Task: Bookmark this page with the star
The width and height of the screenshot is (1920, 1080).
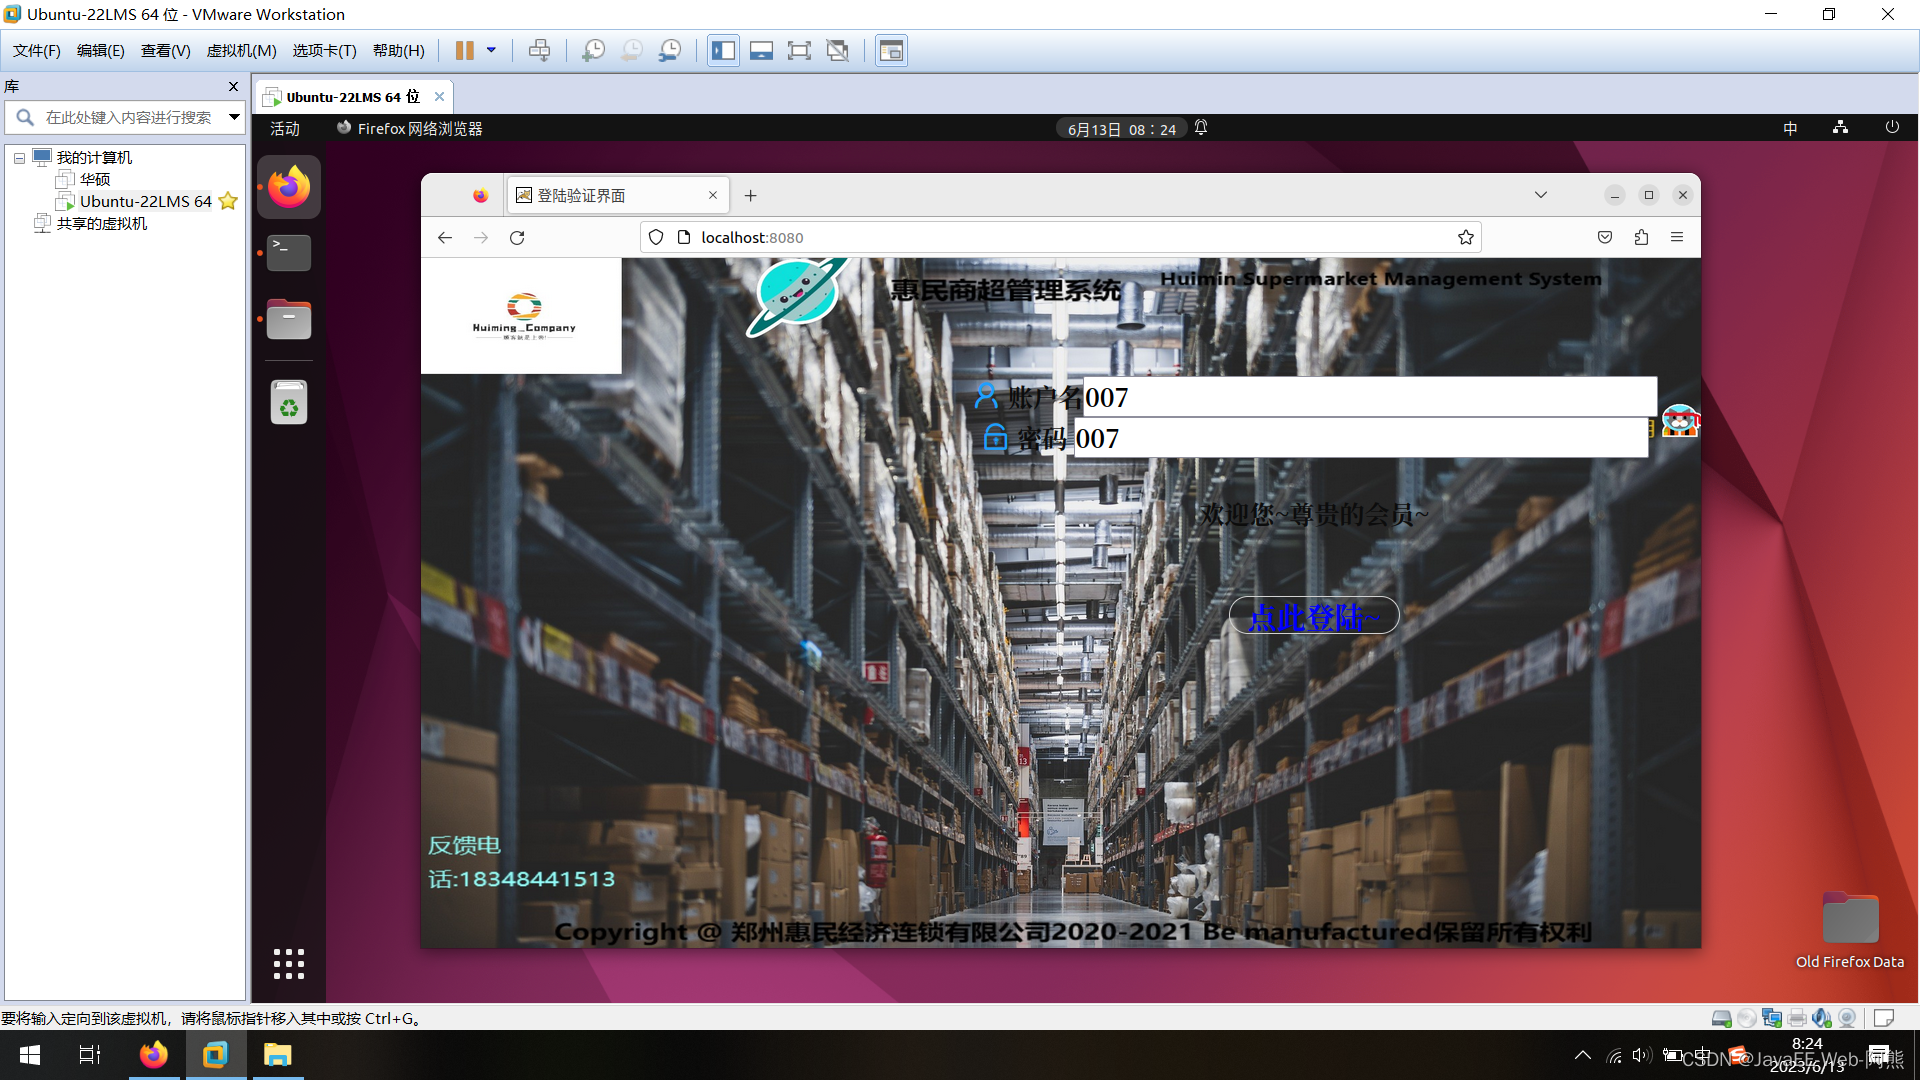Action: 1466,238
